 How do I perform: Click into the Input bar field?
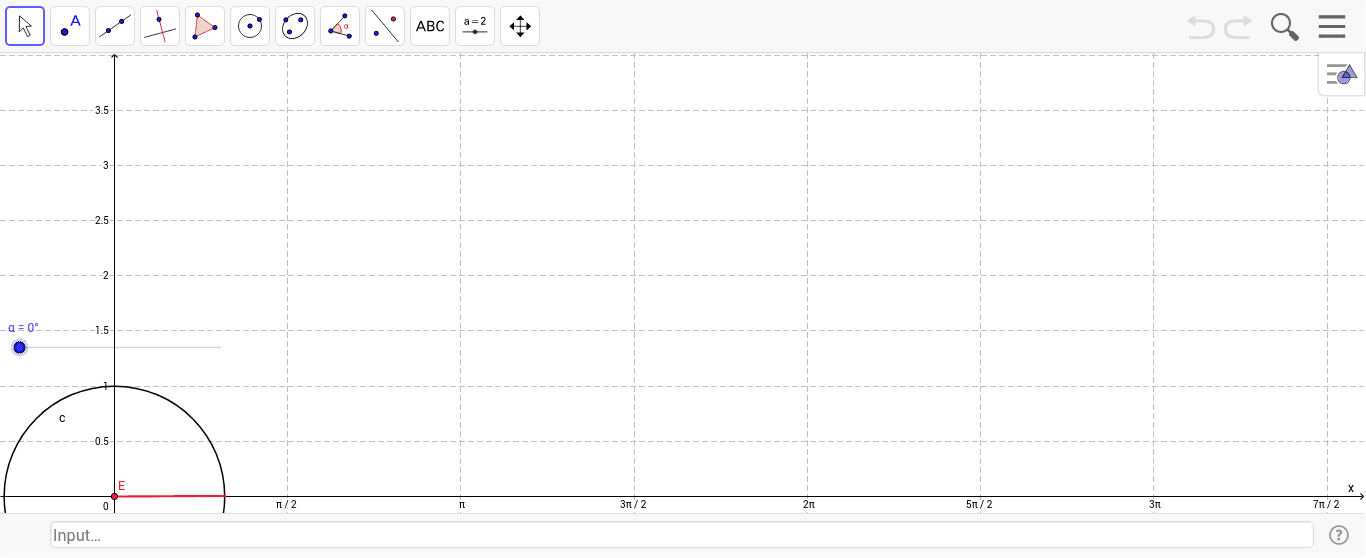(x=681, y=535)
